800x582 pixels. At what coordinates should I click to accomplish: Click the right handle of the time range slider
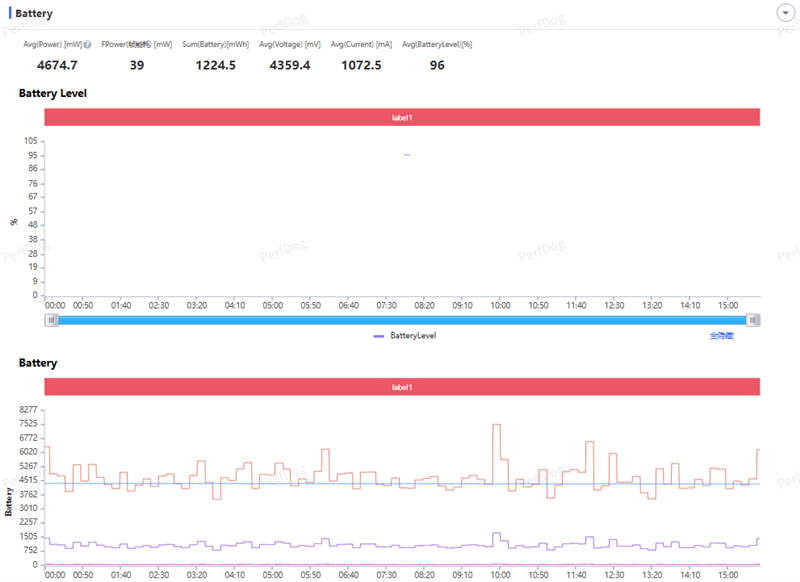(x=753, y=320)
